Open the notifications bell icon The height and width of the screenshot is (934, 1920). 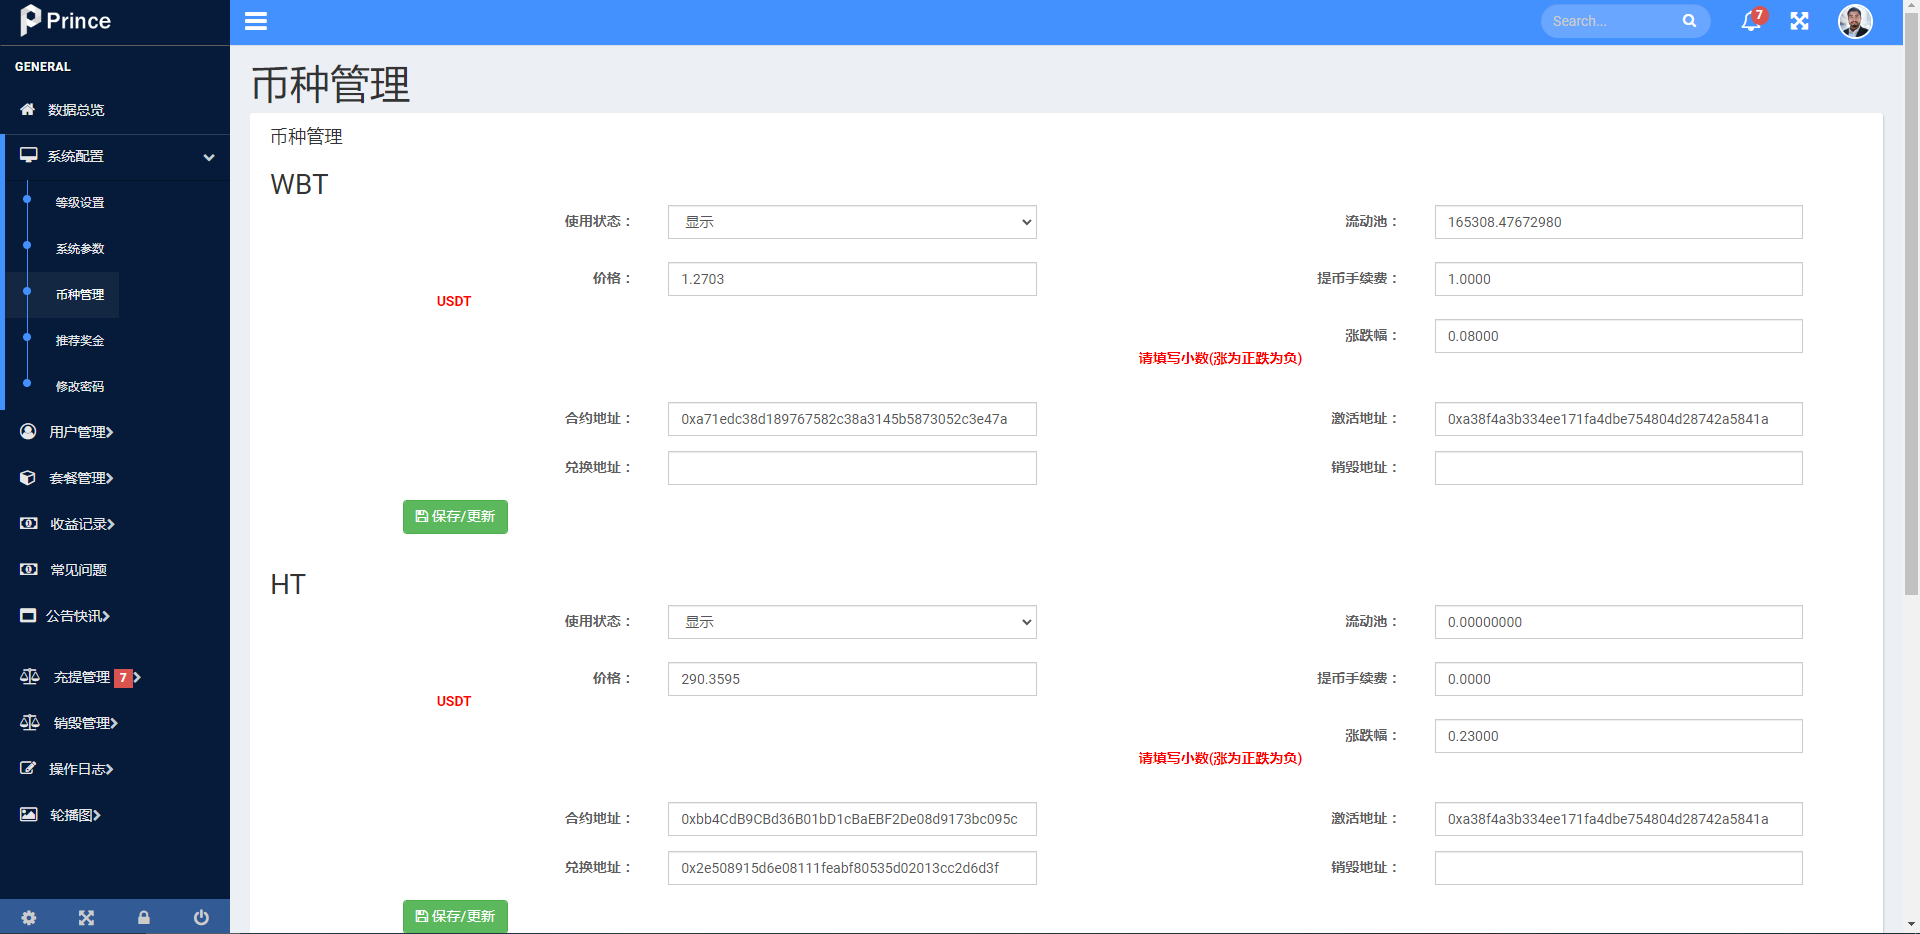click(1750, 21)
